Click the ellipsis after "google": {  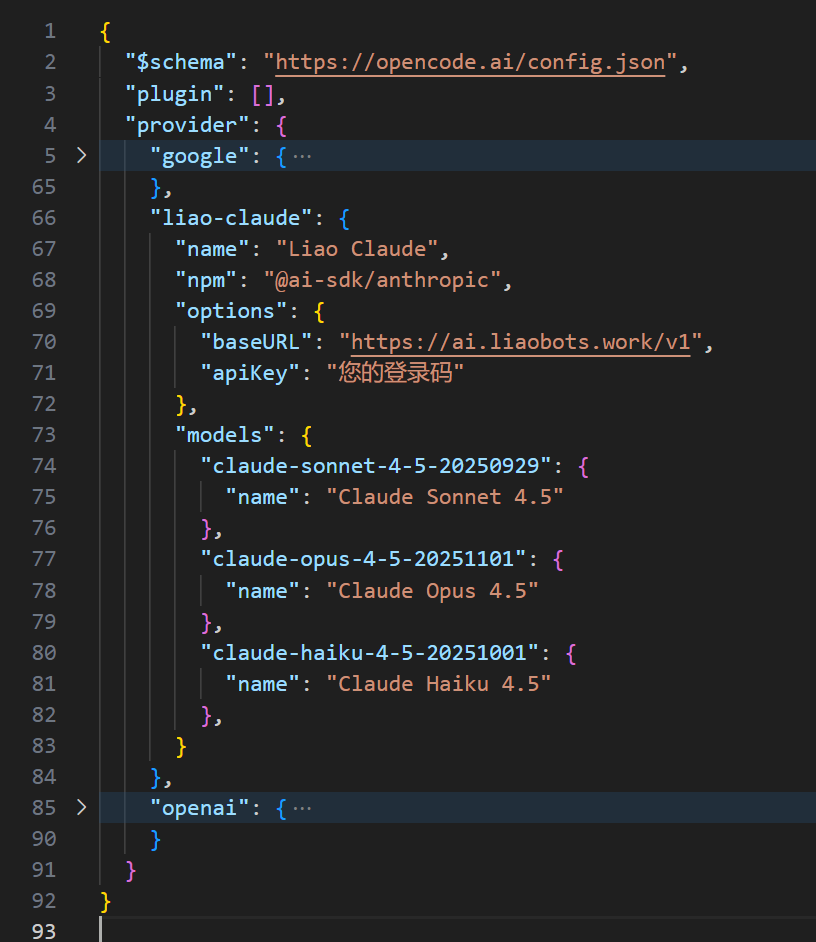tap(302, 157)
